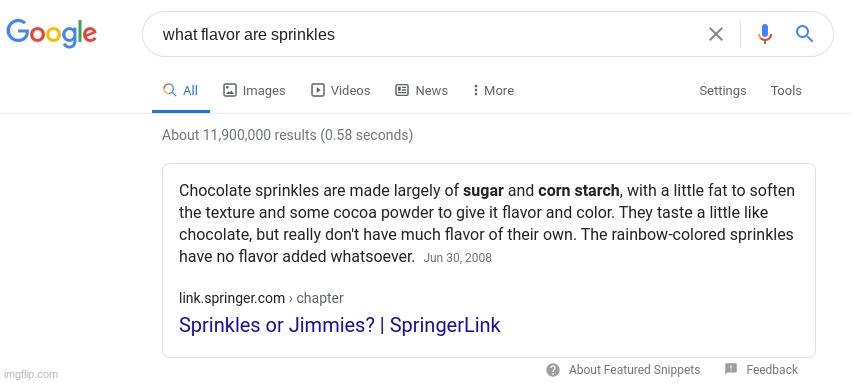This screenshot has width=852, height=383.
Task: Click the question mark help icon
Action: [553, 371]
